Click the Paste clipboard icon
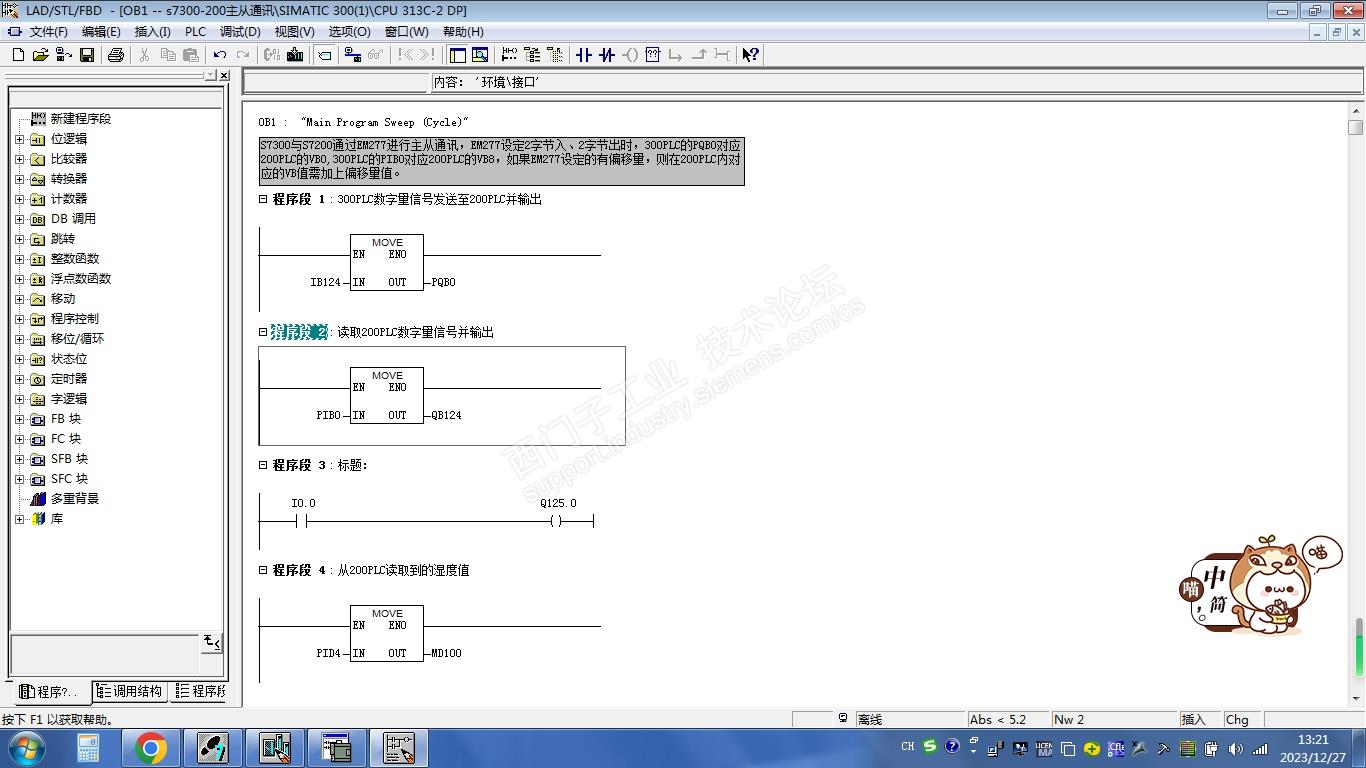1366x768 pixels. tap(190, 55)
